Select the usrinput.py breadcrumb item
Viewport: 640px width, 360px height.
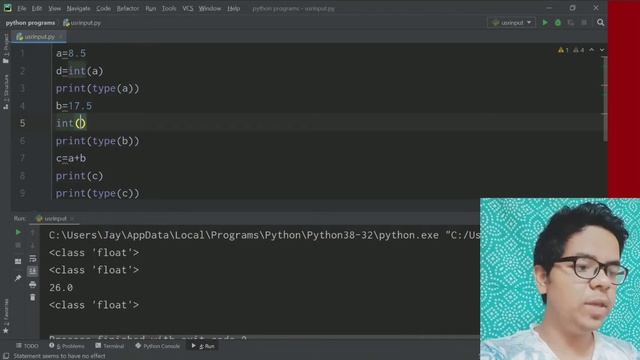coord(82,23)
